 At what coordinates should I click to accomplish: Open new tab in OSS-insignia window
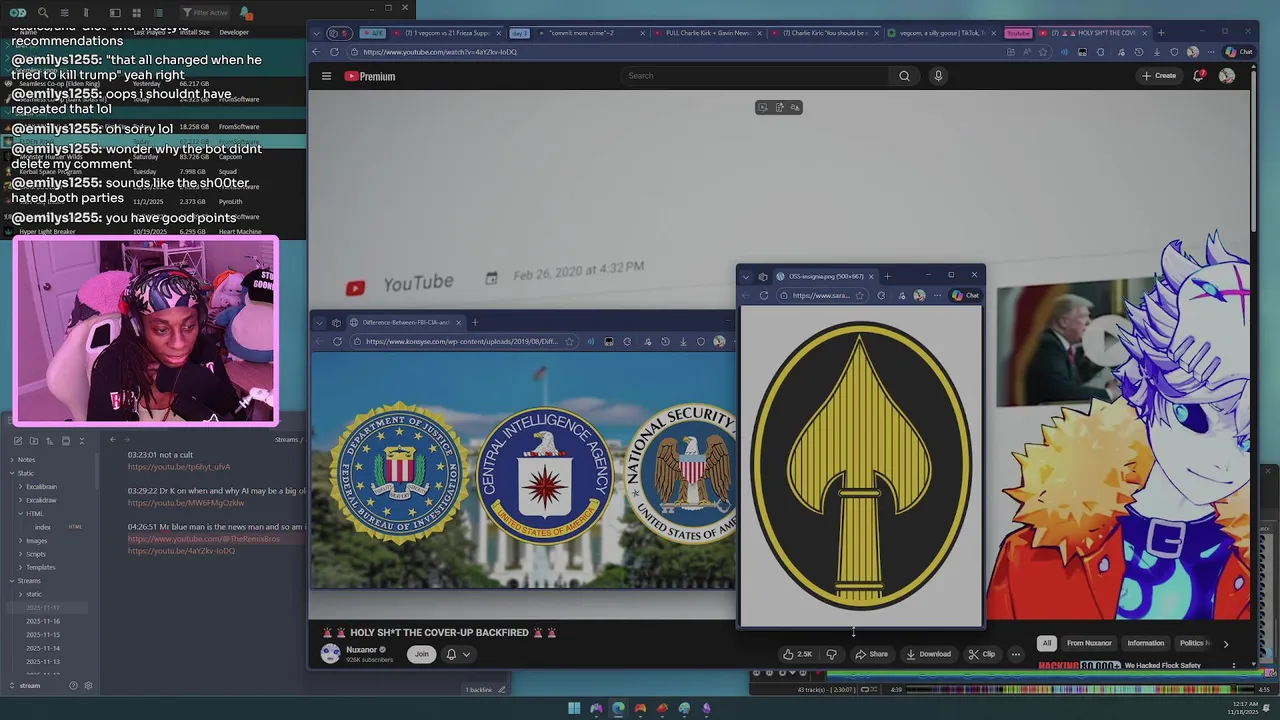tap(887, 276)
